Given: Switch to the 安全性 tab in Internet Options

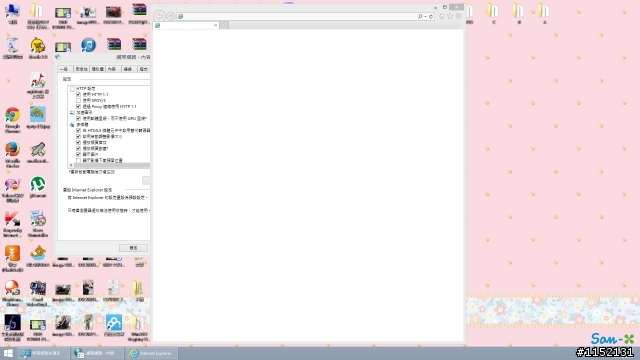Looking at the screenshot, I should pos(81,69).
